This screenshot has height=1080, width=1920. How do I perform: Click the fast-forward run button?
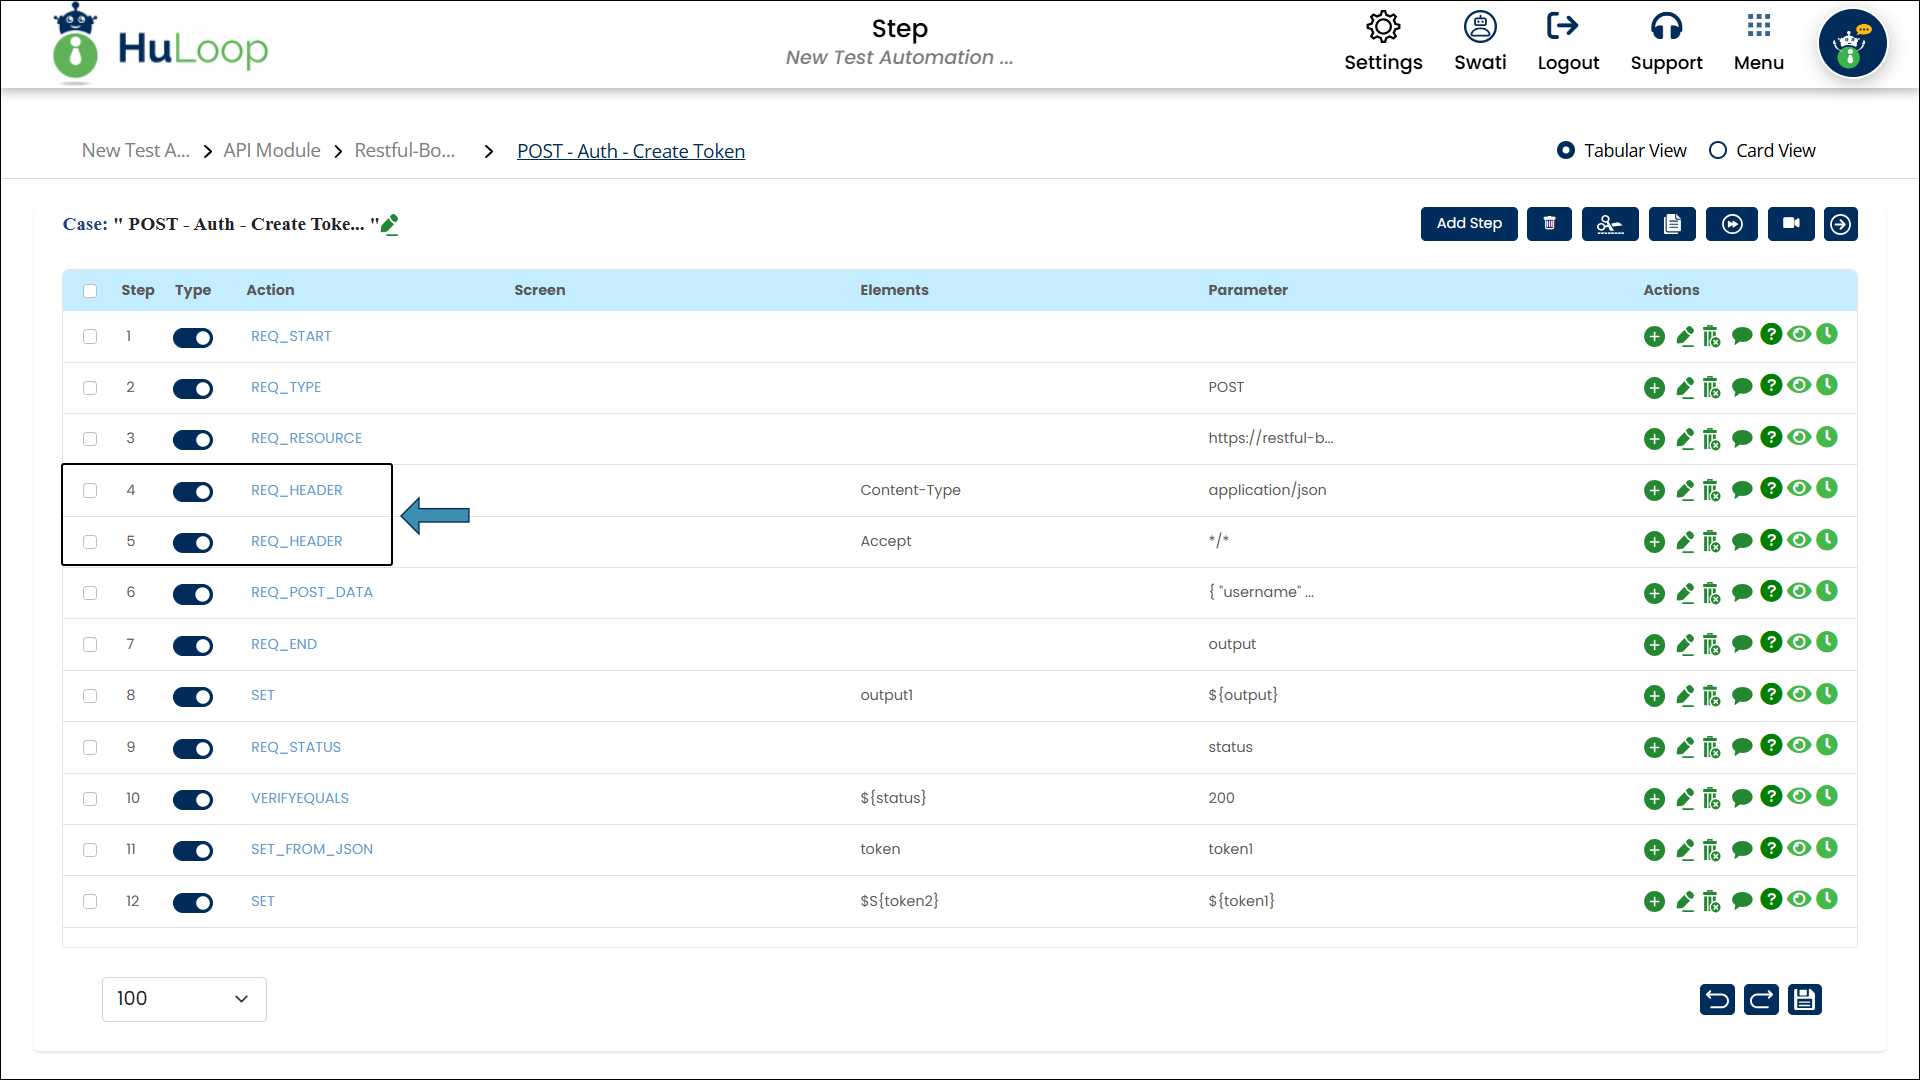point(1732,224)
